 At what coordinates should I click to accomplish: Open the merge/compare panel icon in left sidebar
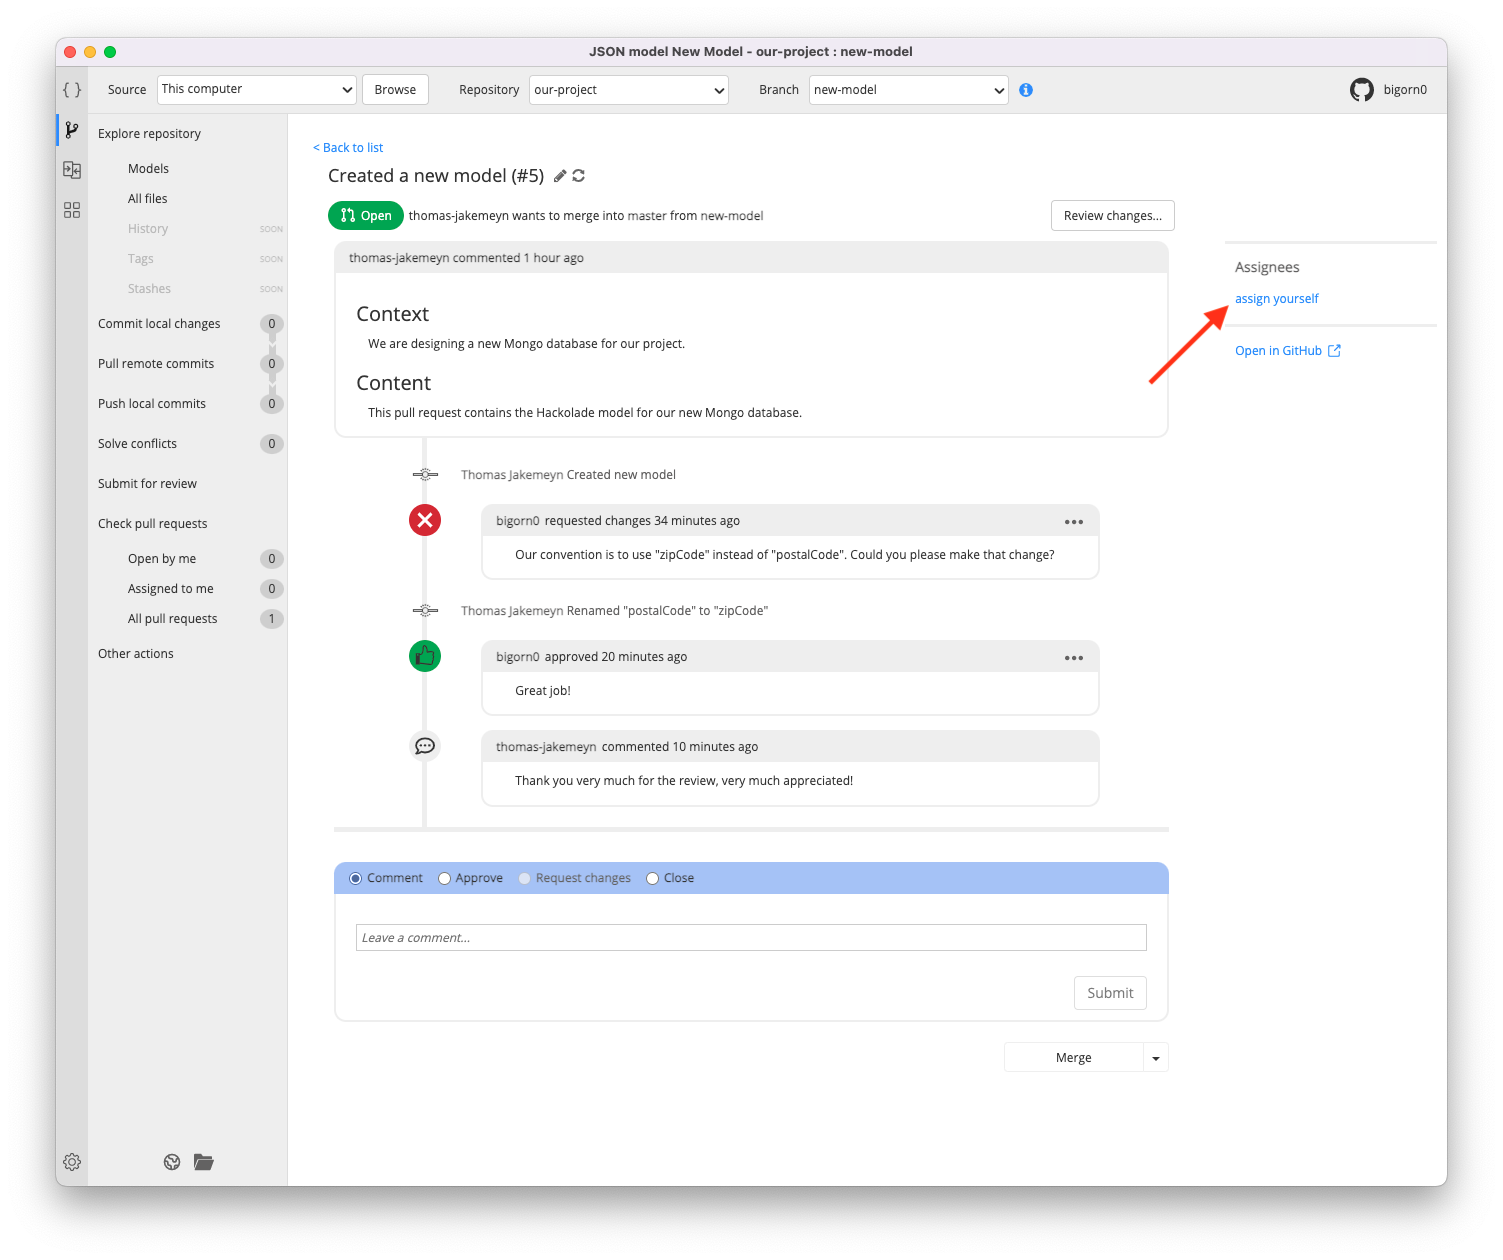[x=71, y=169]
